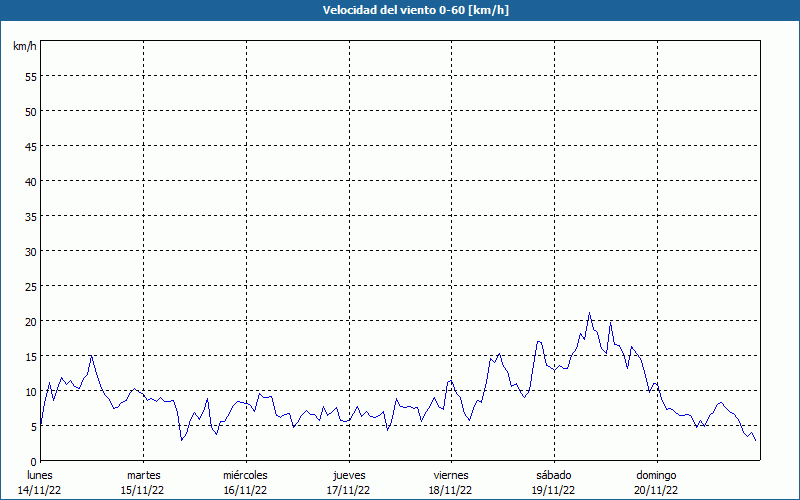The width and height of the screenshot is (800, 500).
Task: Click the highest wind peak on sábado
Action: (589, 313)
